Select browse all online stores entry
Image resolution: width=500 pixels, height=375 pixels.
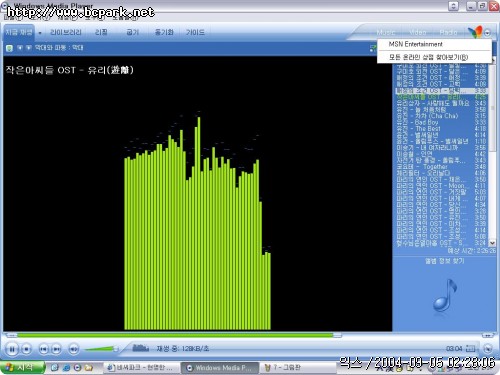tap(428, 57)
